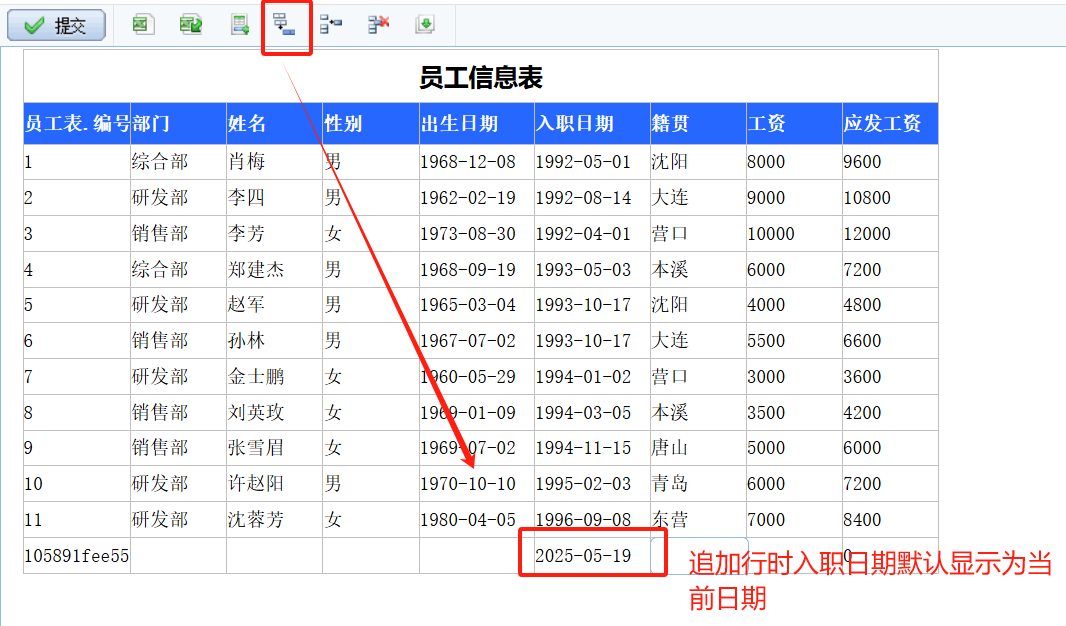Click the 员工信息表 title cell
Screen dimensions: 1066x626
coord(481,77)
